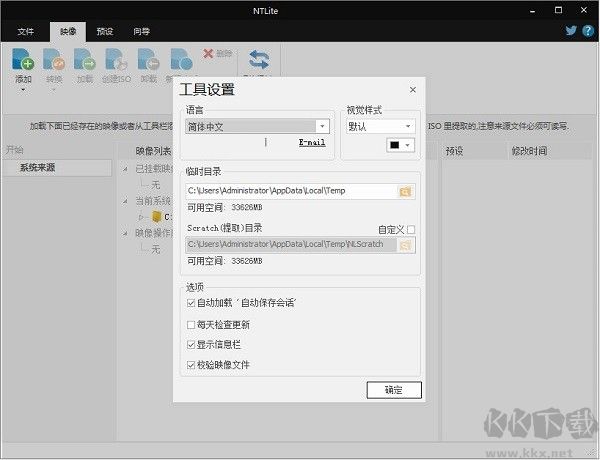Image resolution: width=600 pixels, height=460 pixels.
Task: Open the black color swatch picker
Action: click(x=400, y=145)
